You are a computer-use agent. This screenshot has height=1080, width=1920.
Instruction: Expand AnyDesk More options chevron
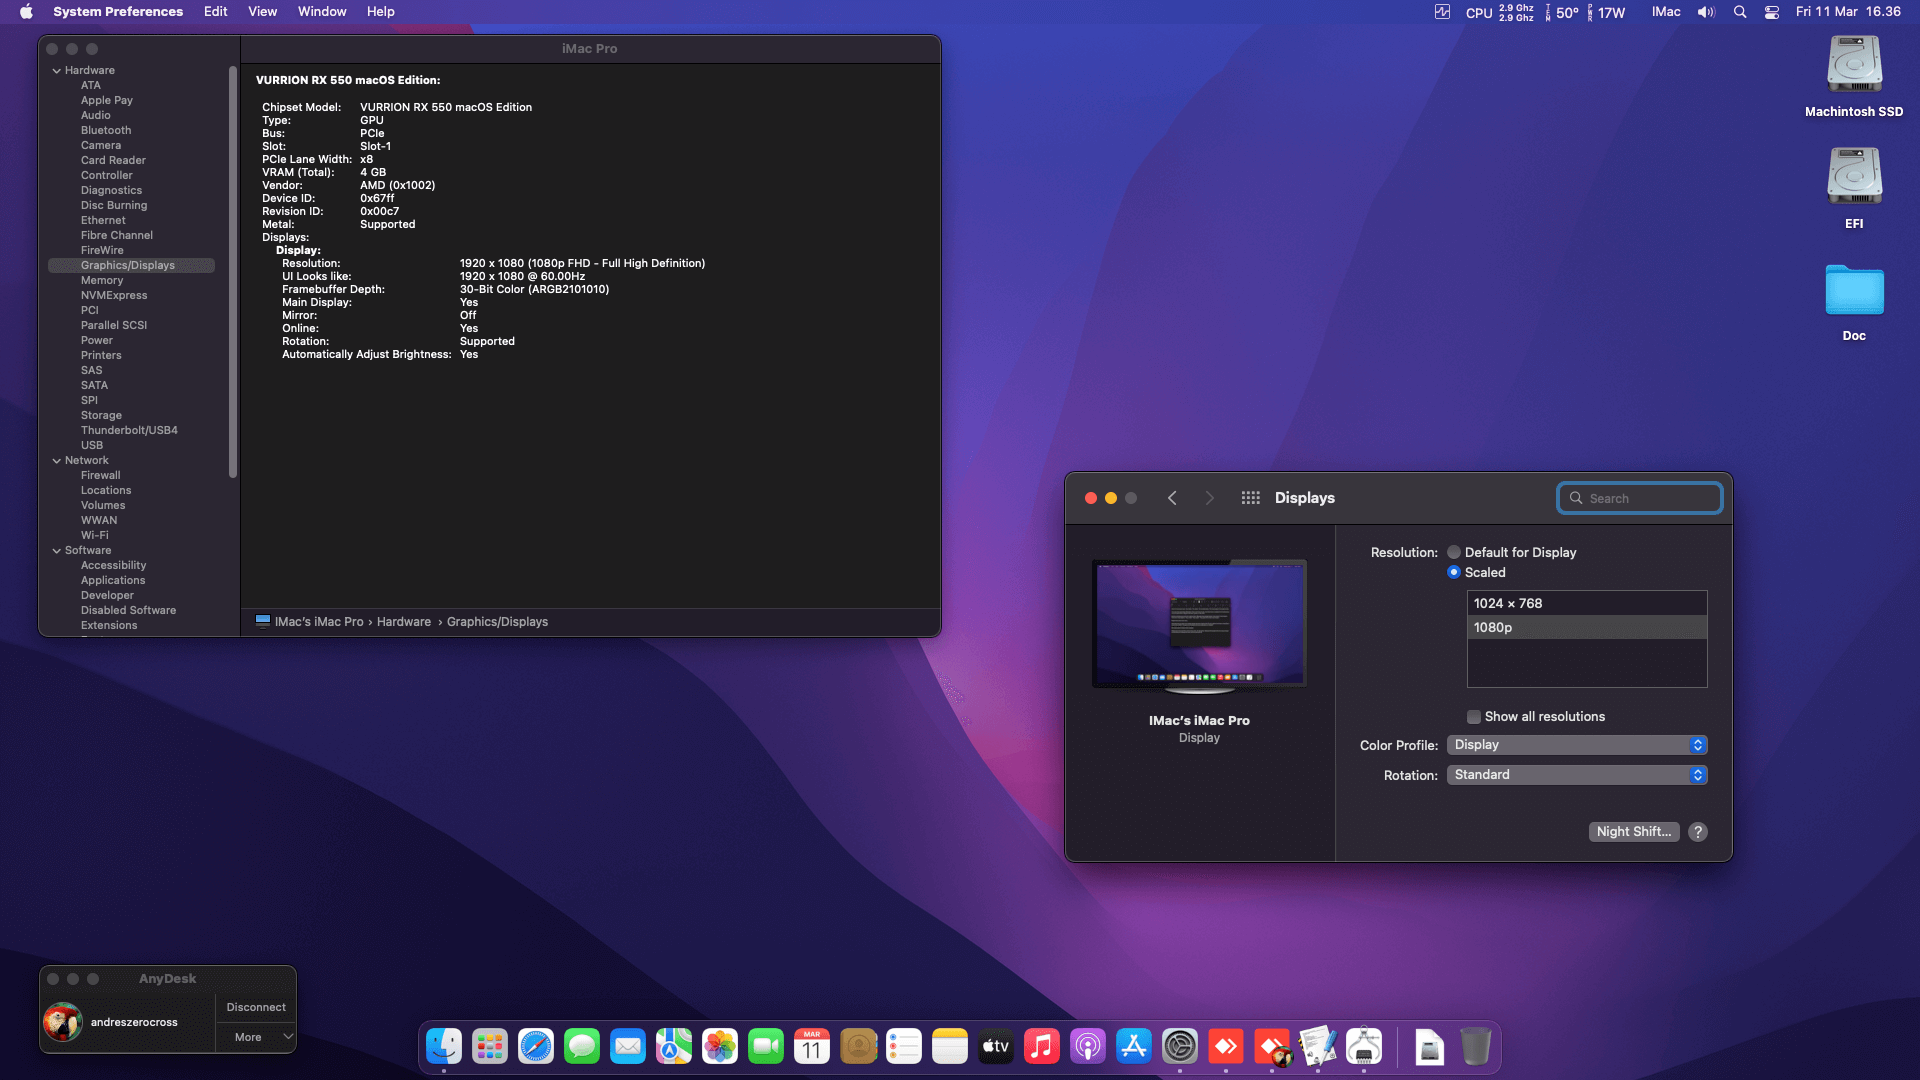pos(288,1037)
